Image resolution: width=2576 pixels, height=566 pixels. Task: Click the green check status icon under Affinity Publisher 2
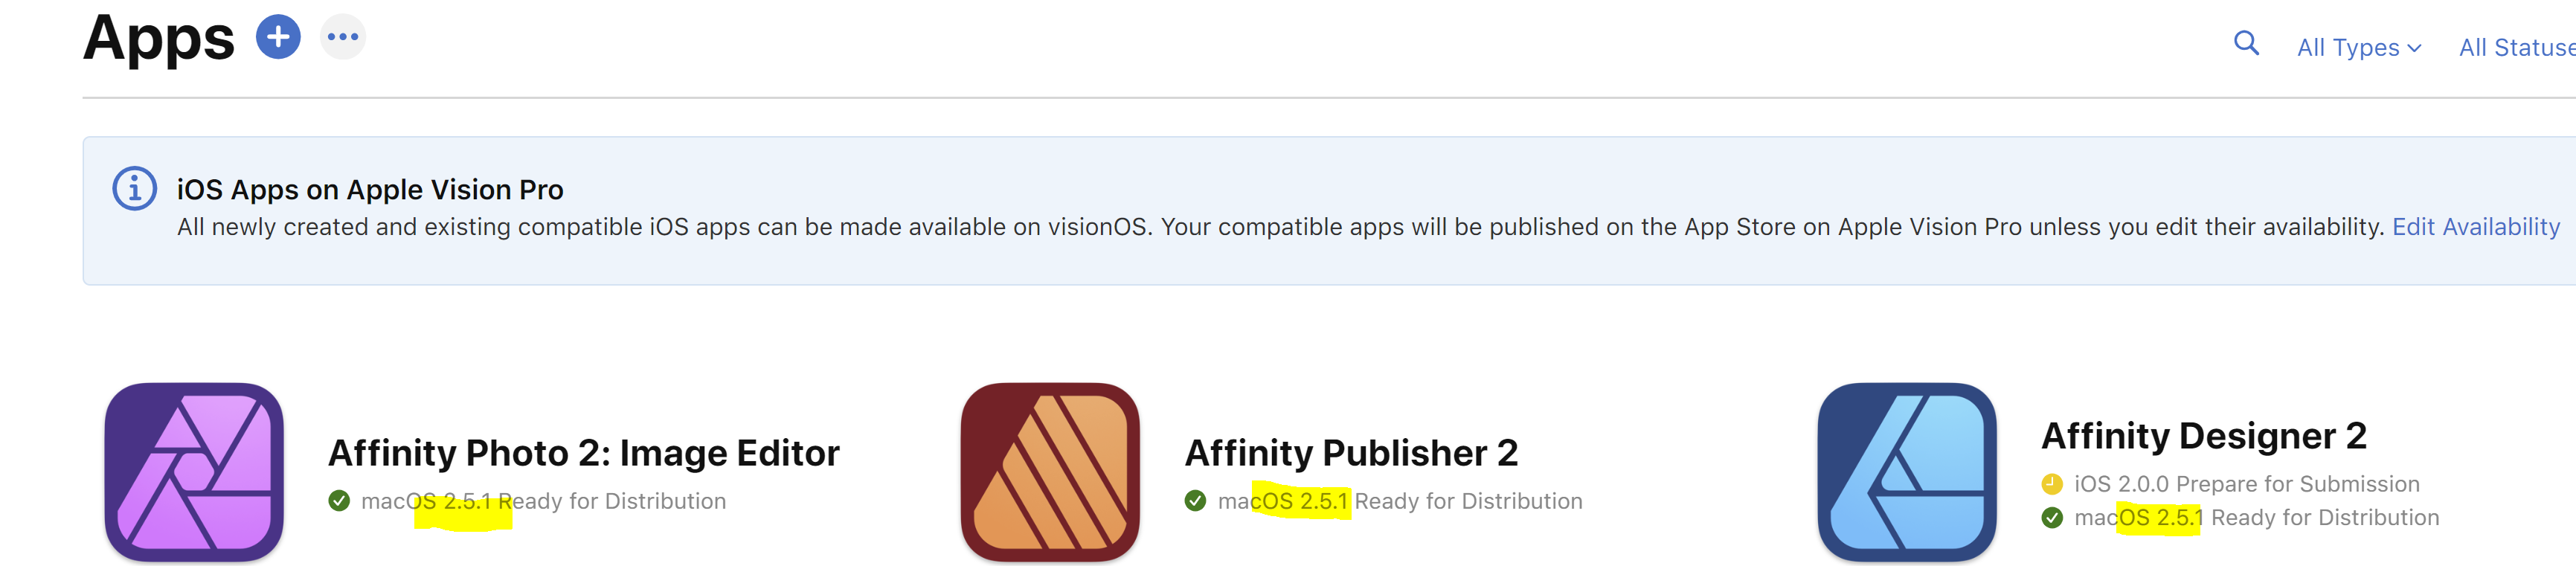click(x=1195, y=501)
